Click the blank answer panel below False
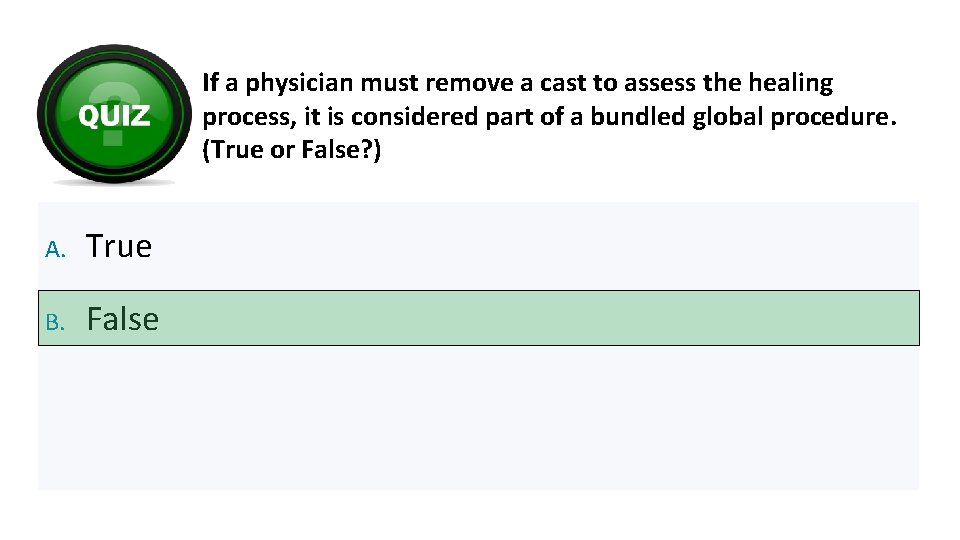This screenshot has height=540, width=960. 478,418
